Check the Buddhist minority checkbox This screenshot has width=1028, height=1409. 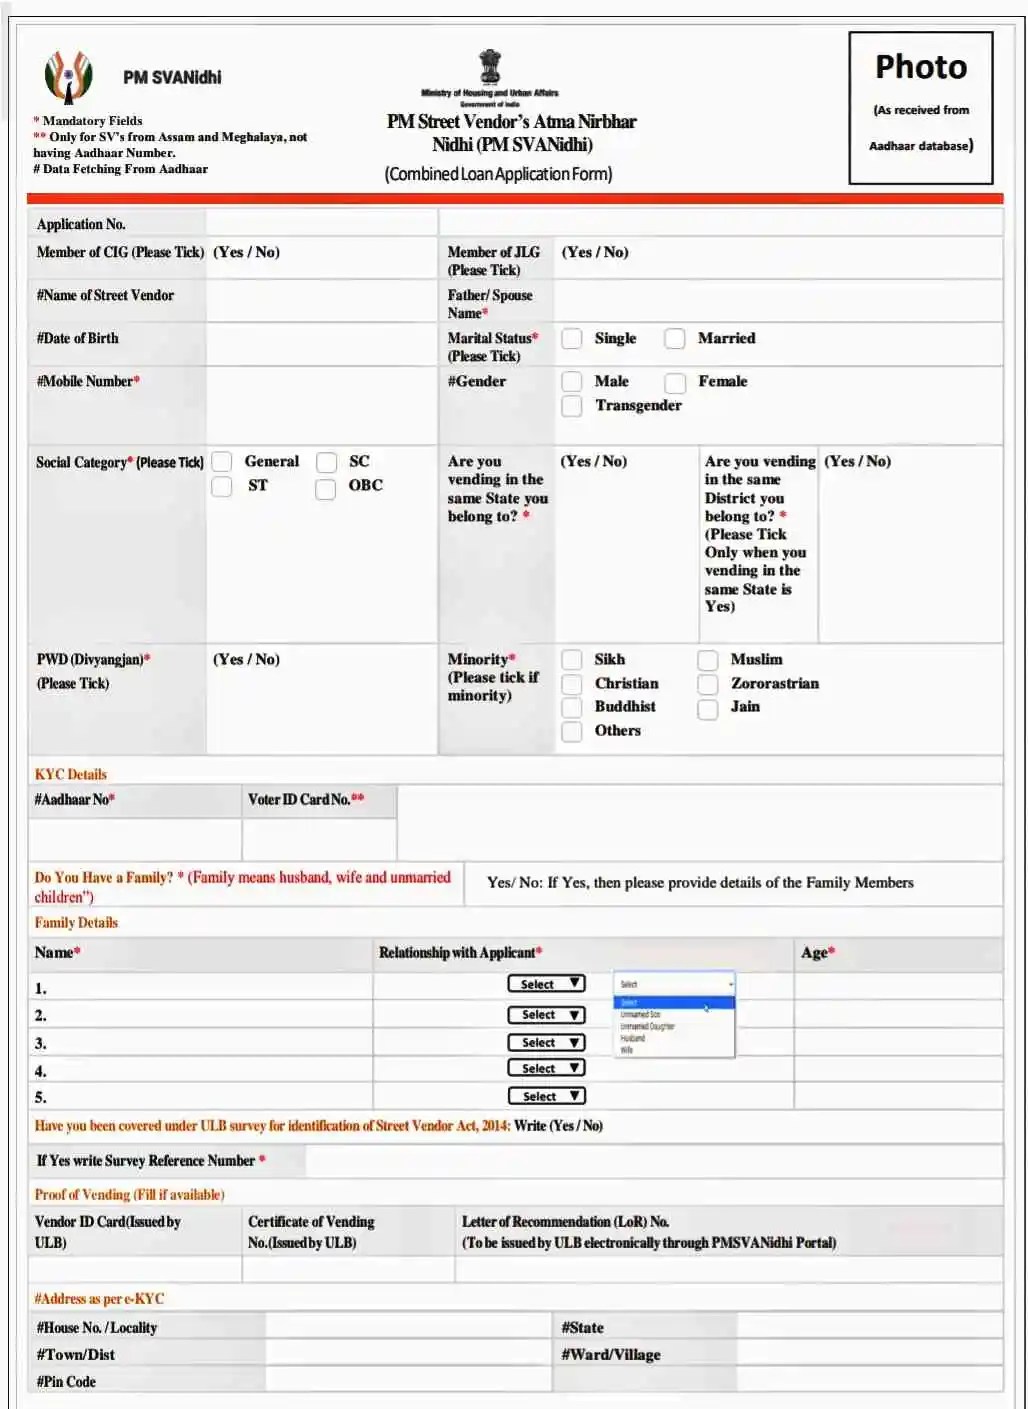(571, 707)
